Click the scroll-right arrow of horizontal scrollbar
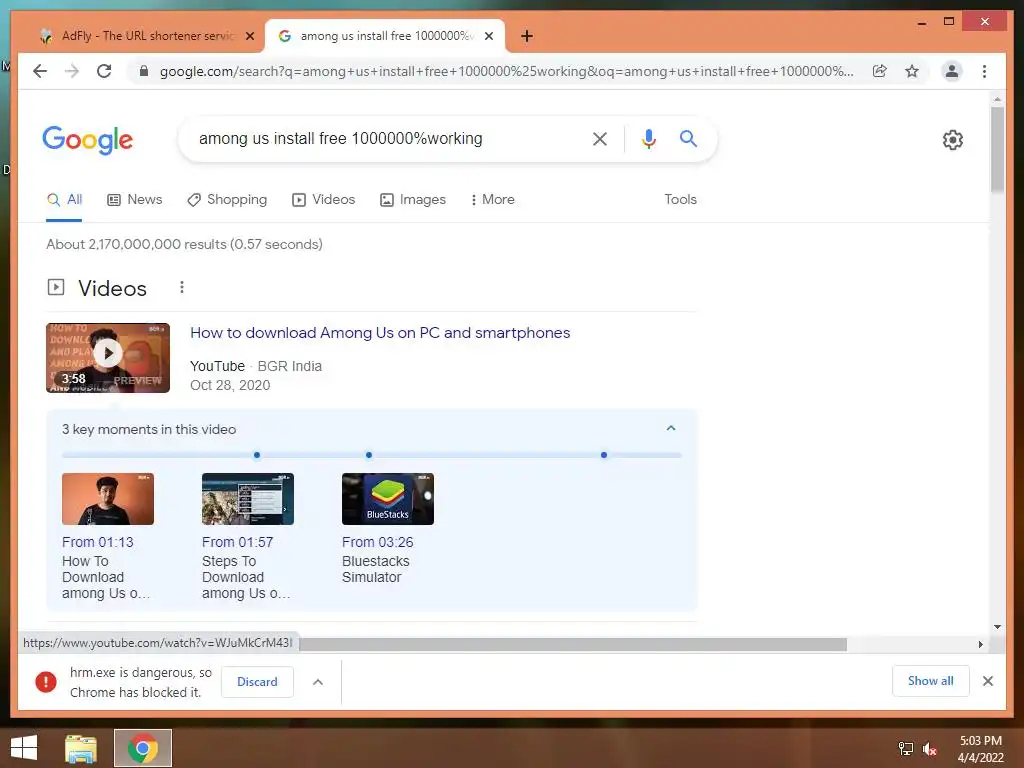Screen dimensions: 1024x768 [x=980, y=644]
